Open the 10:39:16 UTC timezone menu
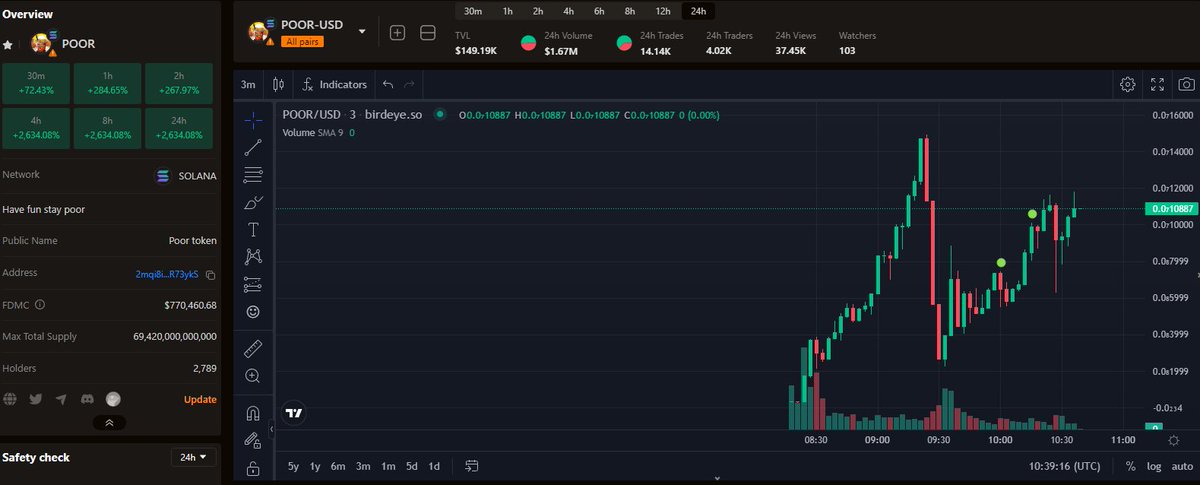The image size is (1200, 485). click(1064, 466)
